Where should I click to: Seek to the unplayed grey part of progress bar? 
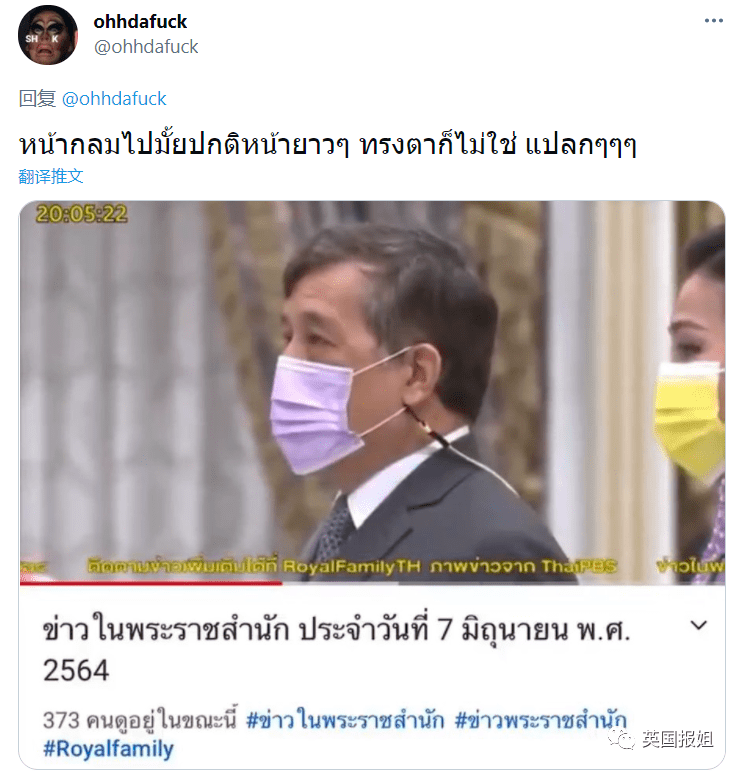503,584
